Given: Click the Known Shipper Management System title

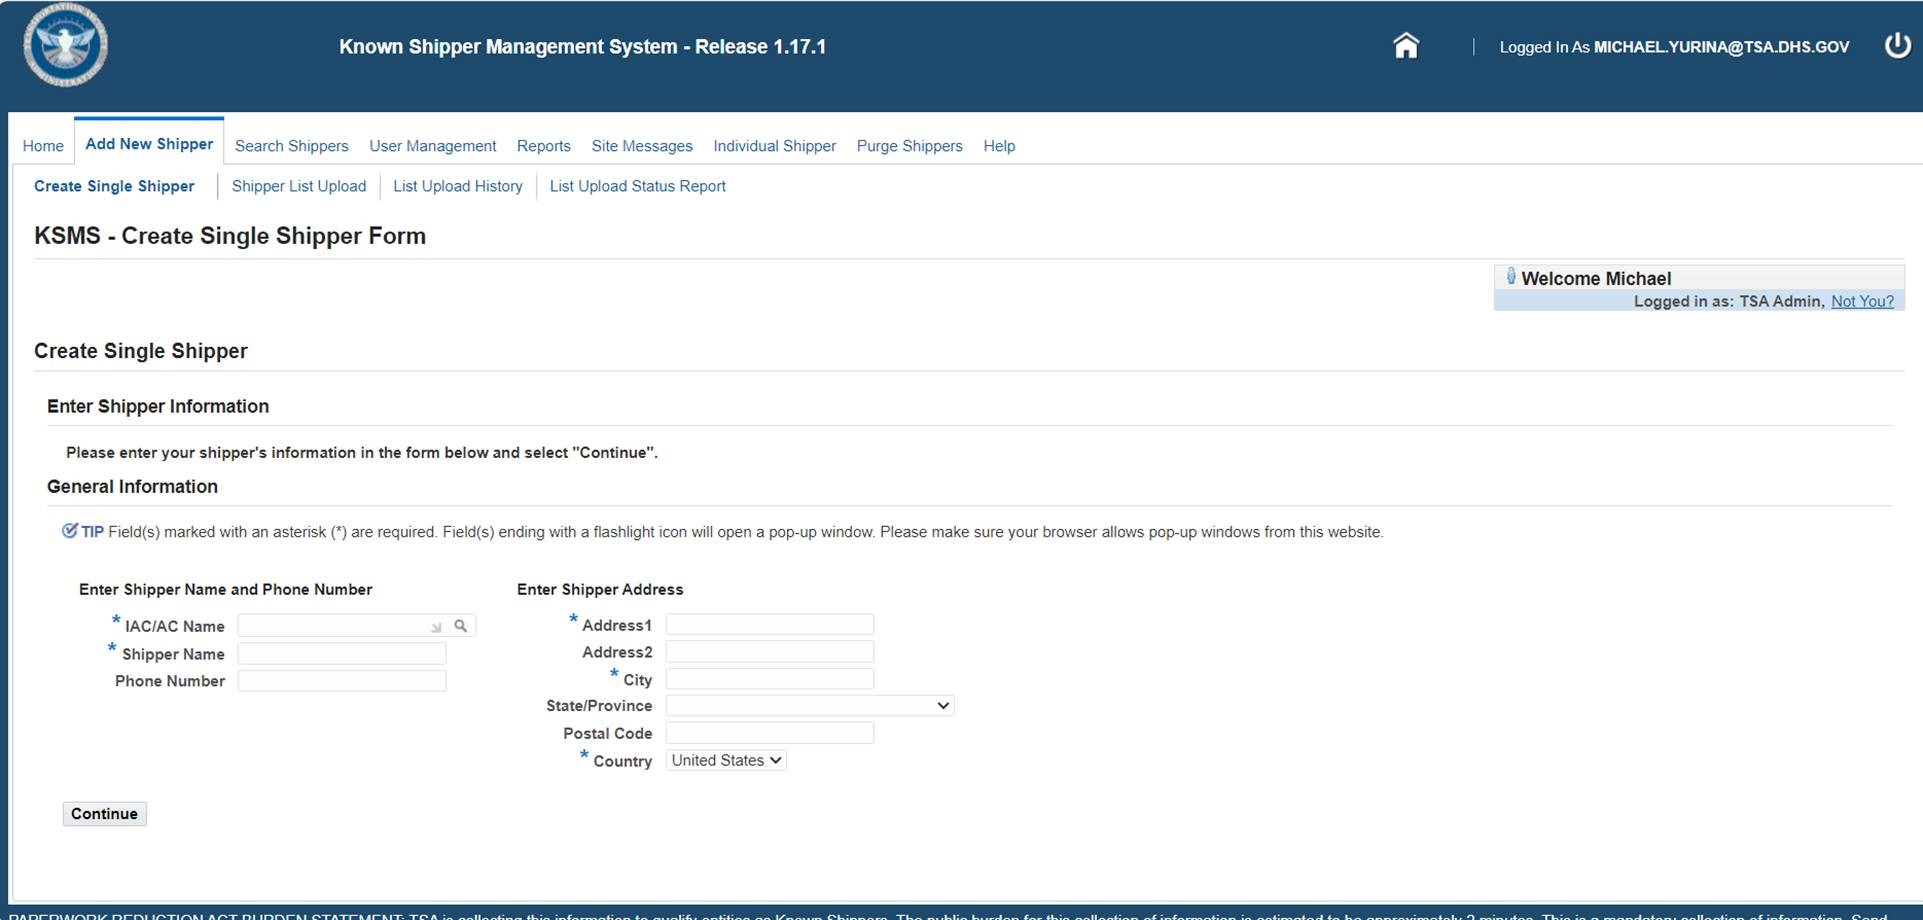Looking at the screenshot, I should pos(583,47).
